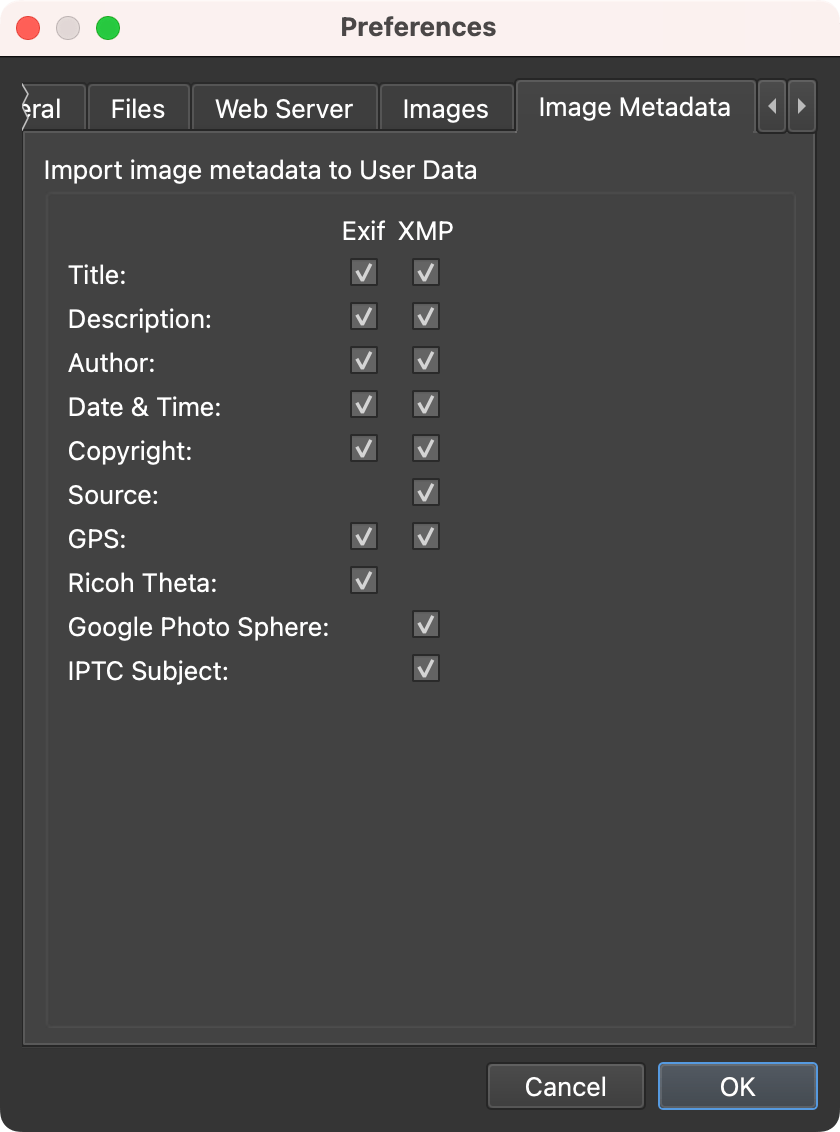Select the Images tab

445,109
